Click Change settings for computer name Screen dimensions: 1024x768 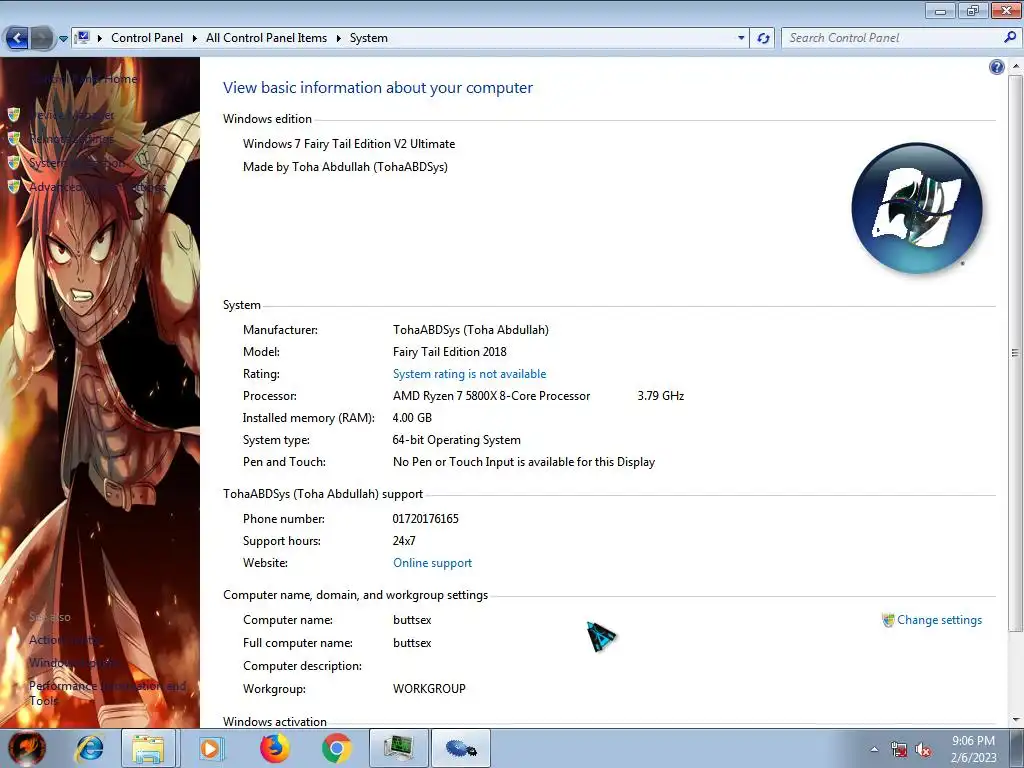pyautogui.click(x=939, y=620)
